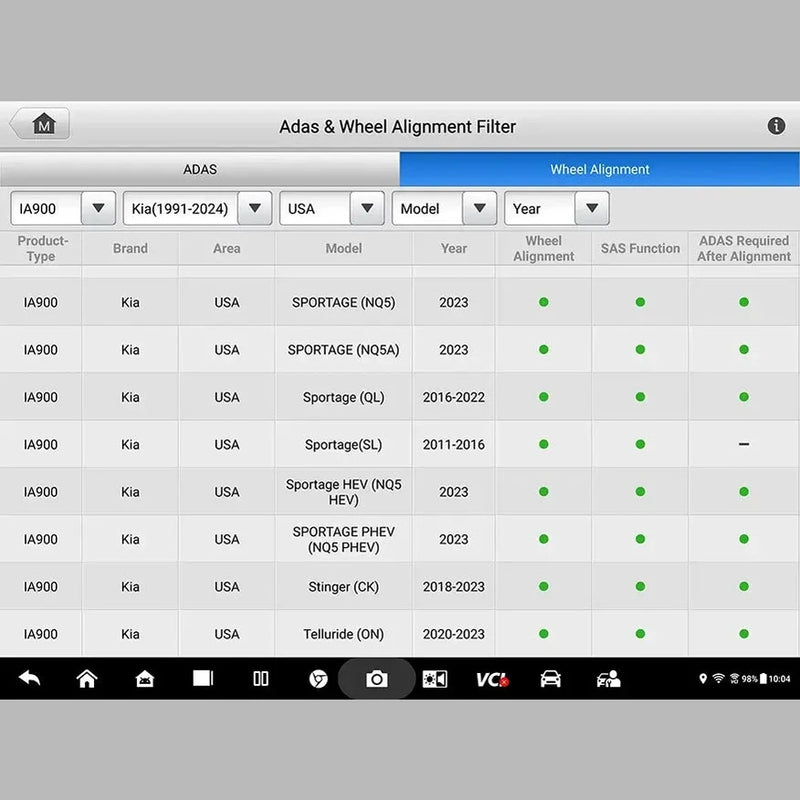
Task: Open vehicle diagnostics car icon
Action: 551,679
